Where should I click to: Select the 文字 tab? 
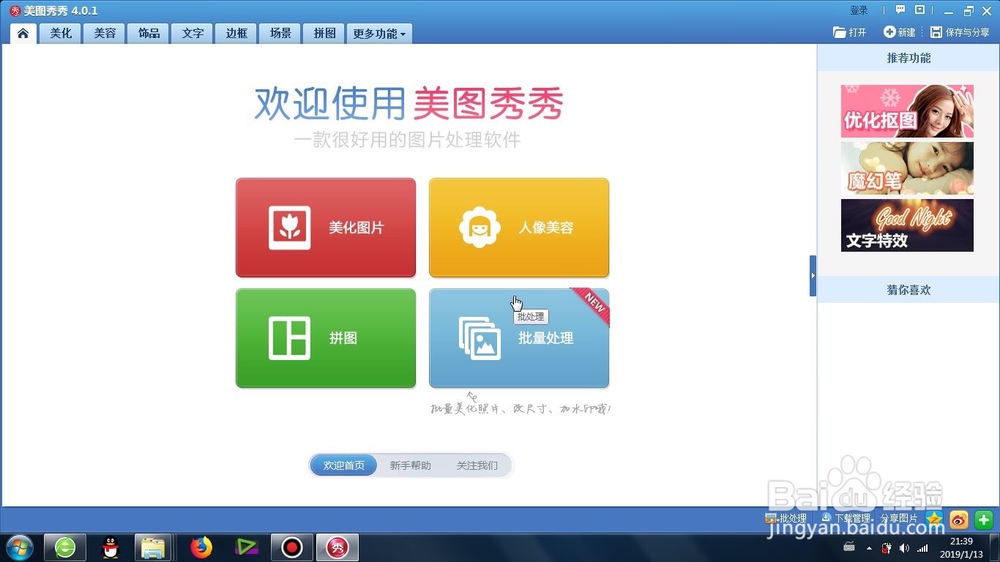point(192,33)
